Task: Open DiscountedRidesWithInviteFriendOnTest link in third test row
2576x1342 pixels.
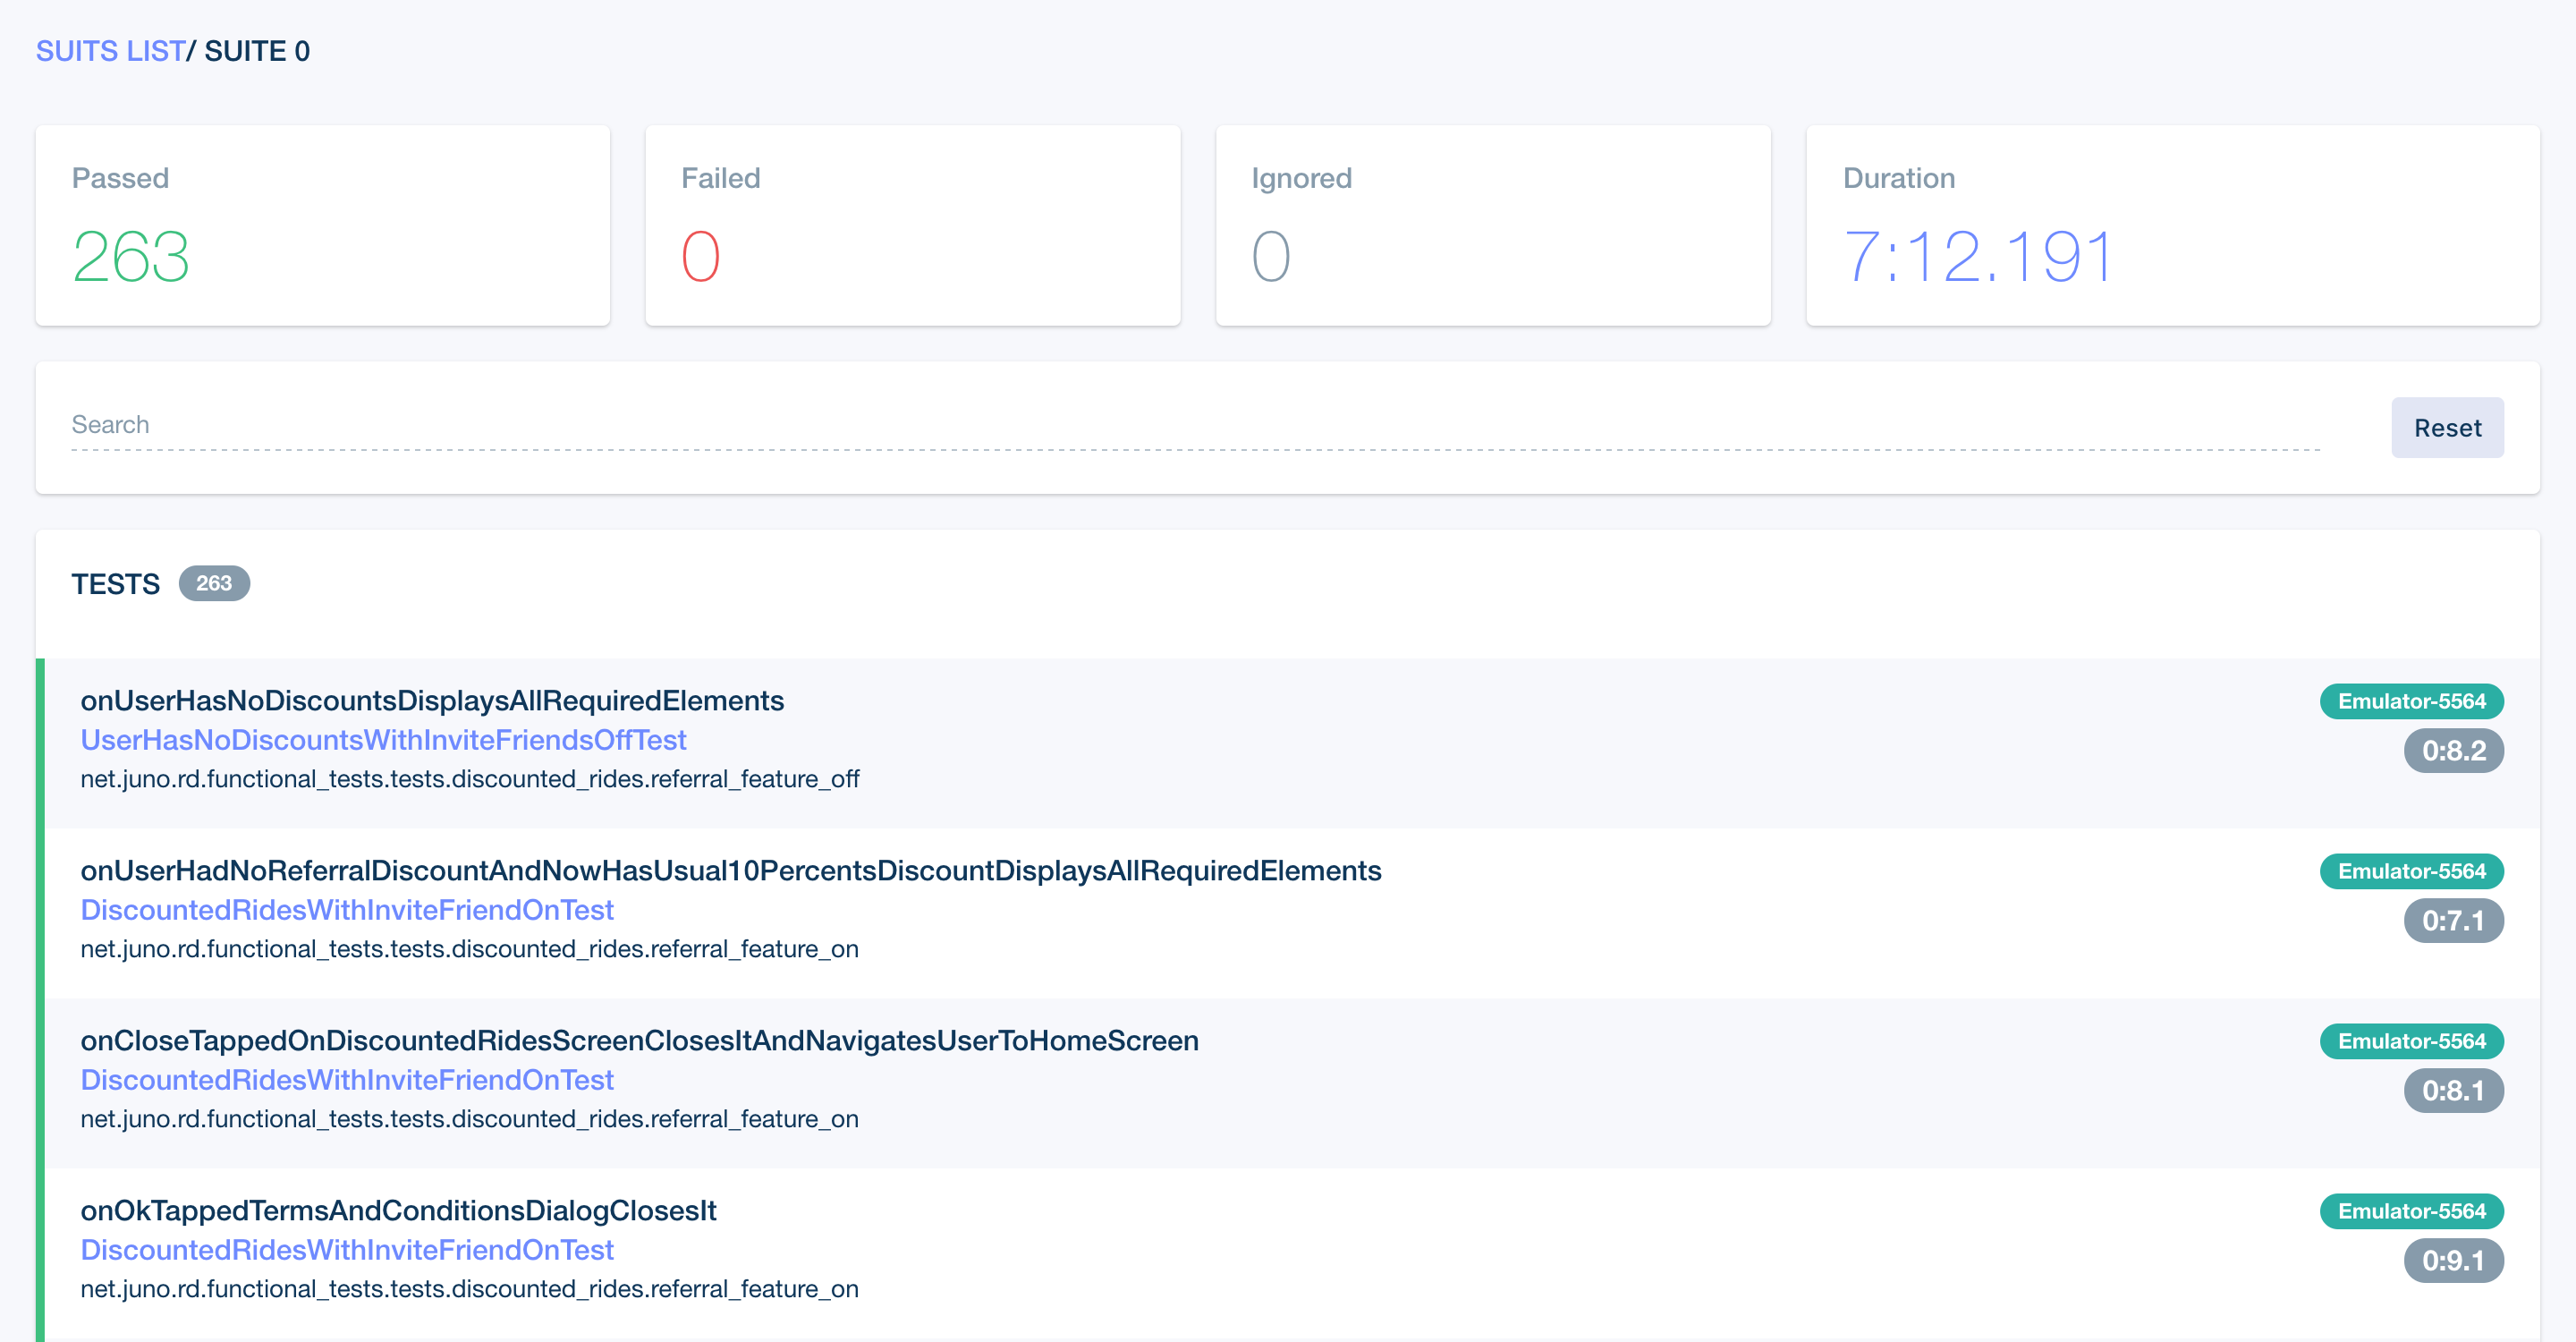Action: click(x=347, y=1080)
